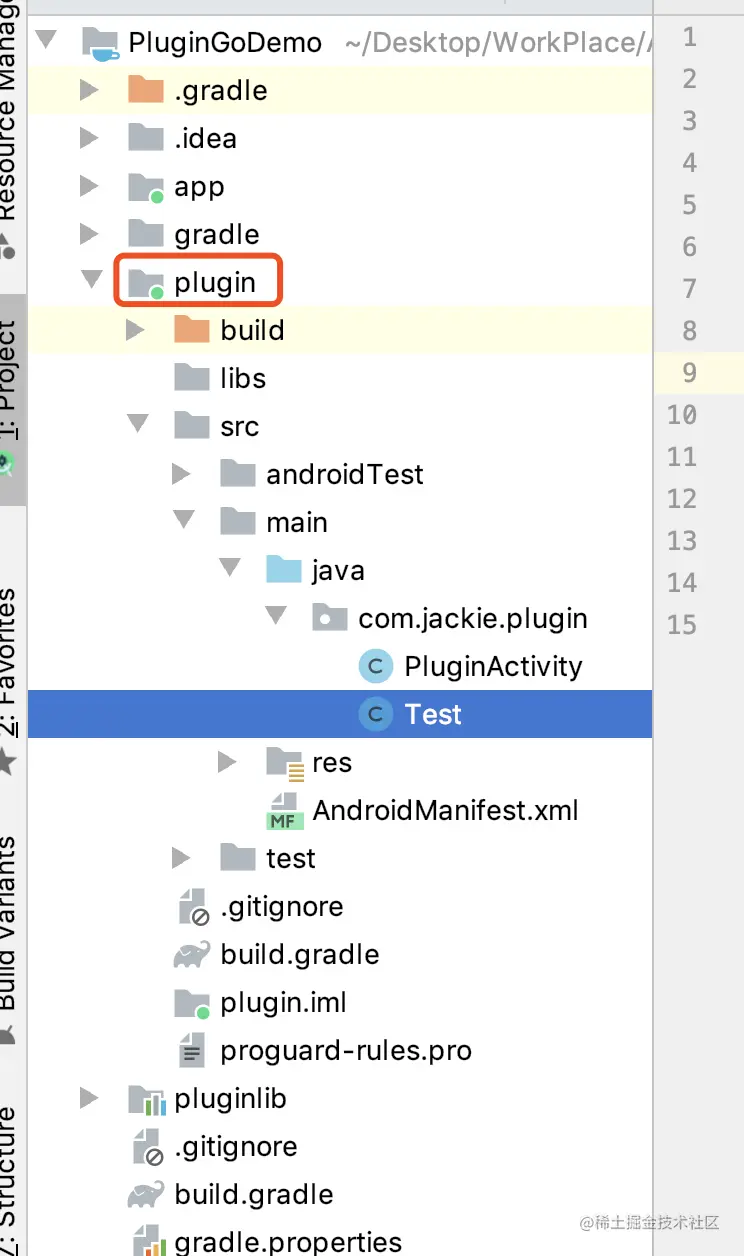Select the highlighted Test class row
Viewport: 744px width, 1256px height.
[x=340, y=714]
